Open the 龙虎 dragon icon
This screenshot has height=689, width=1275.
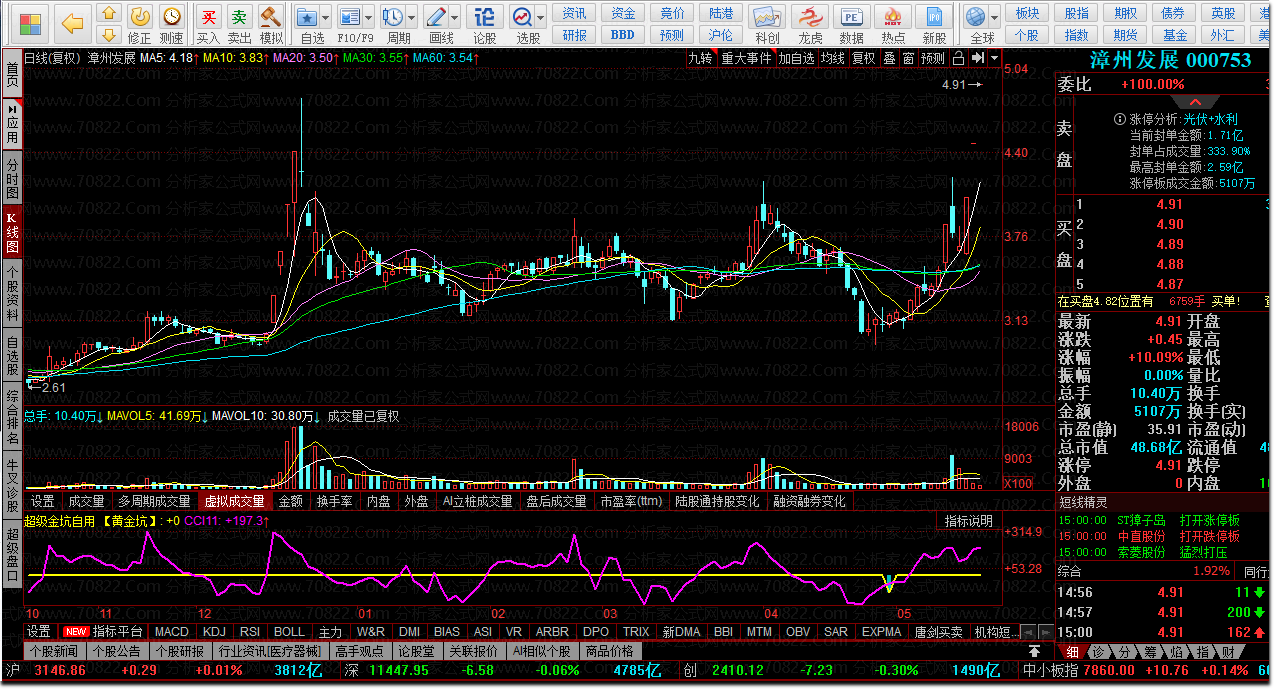click(x=810, y=24)
